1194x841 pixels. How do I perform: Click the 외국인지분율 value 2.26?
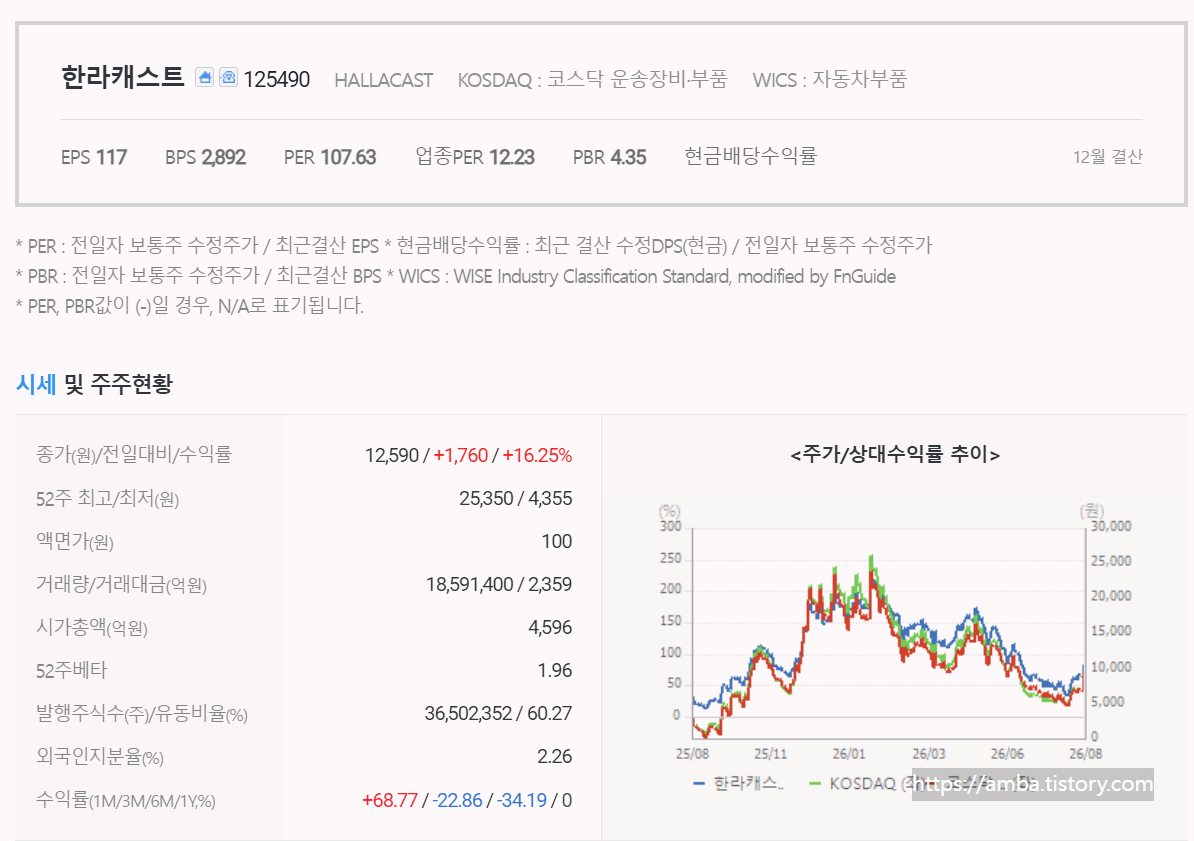click(x=554, y=756)
